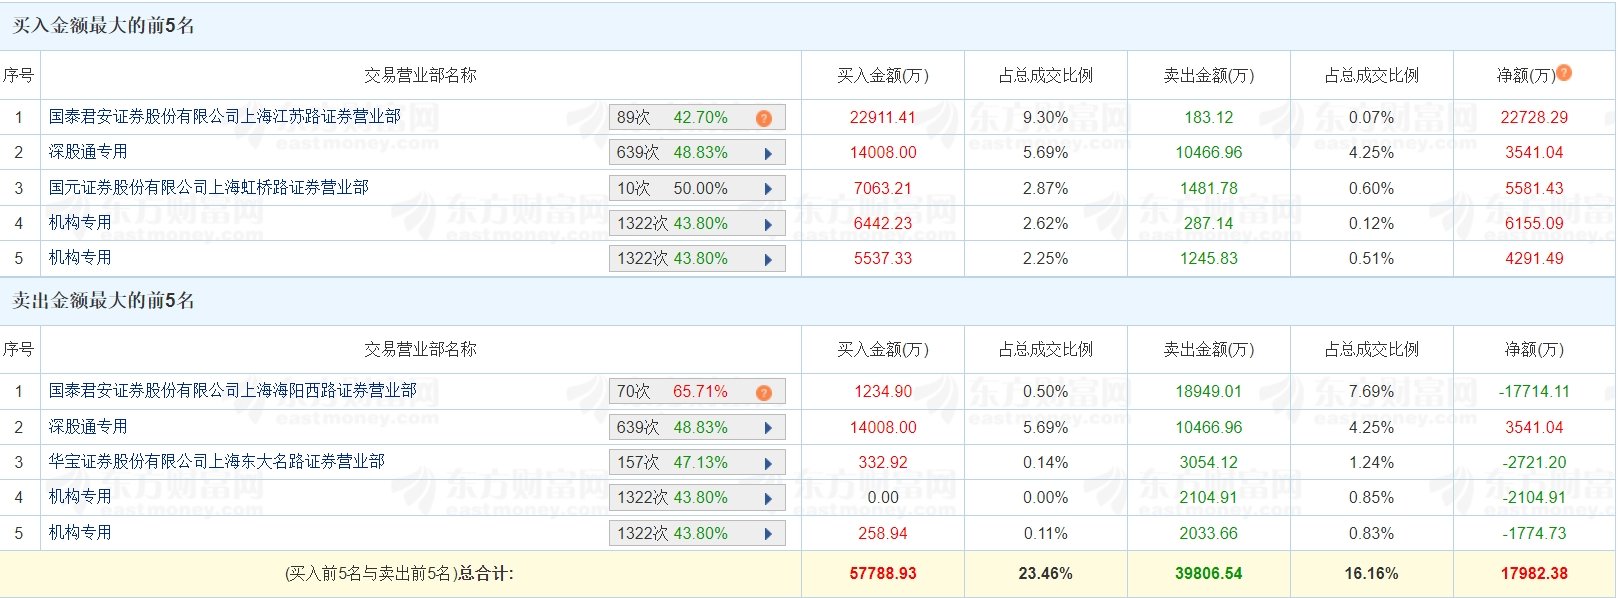Open 国元证券上海虹桥路证券营业部 link
1621x598 pixels.
tap(208, 188)
